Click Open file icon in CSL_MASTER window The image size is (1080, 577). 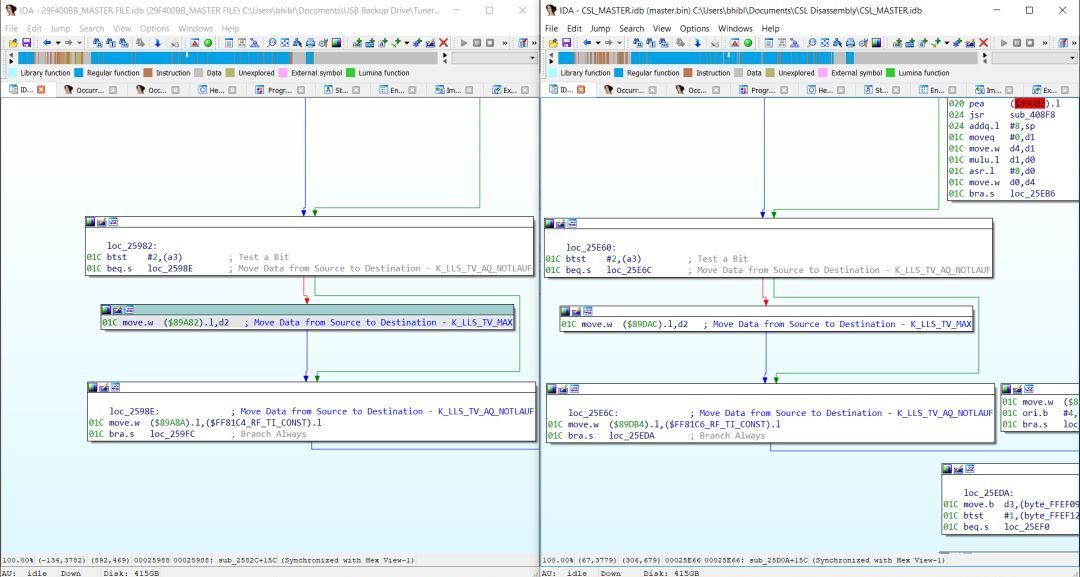pyautogui.click(x=553, y=43)
